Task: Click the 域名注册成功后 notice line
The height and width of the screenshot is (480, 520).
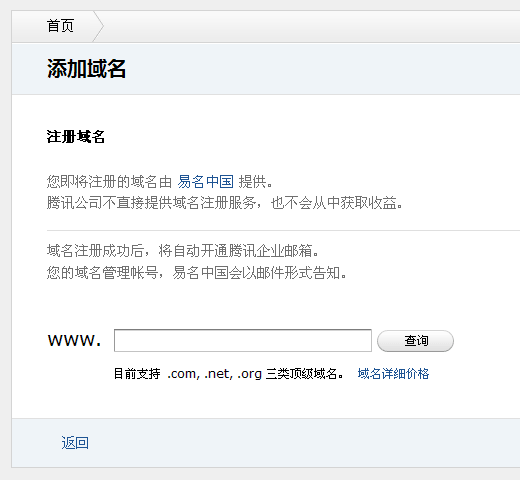Action: coord(183,251)
